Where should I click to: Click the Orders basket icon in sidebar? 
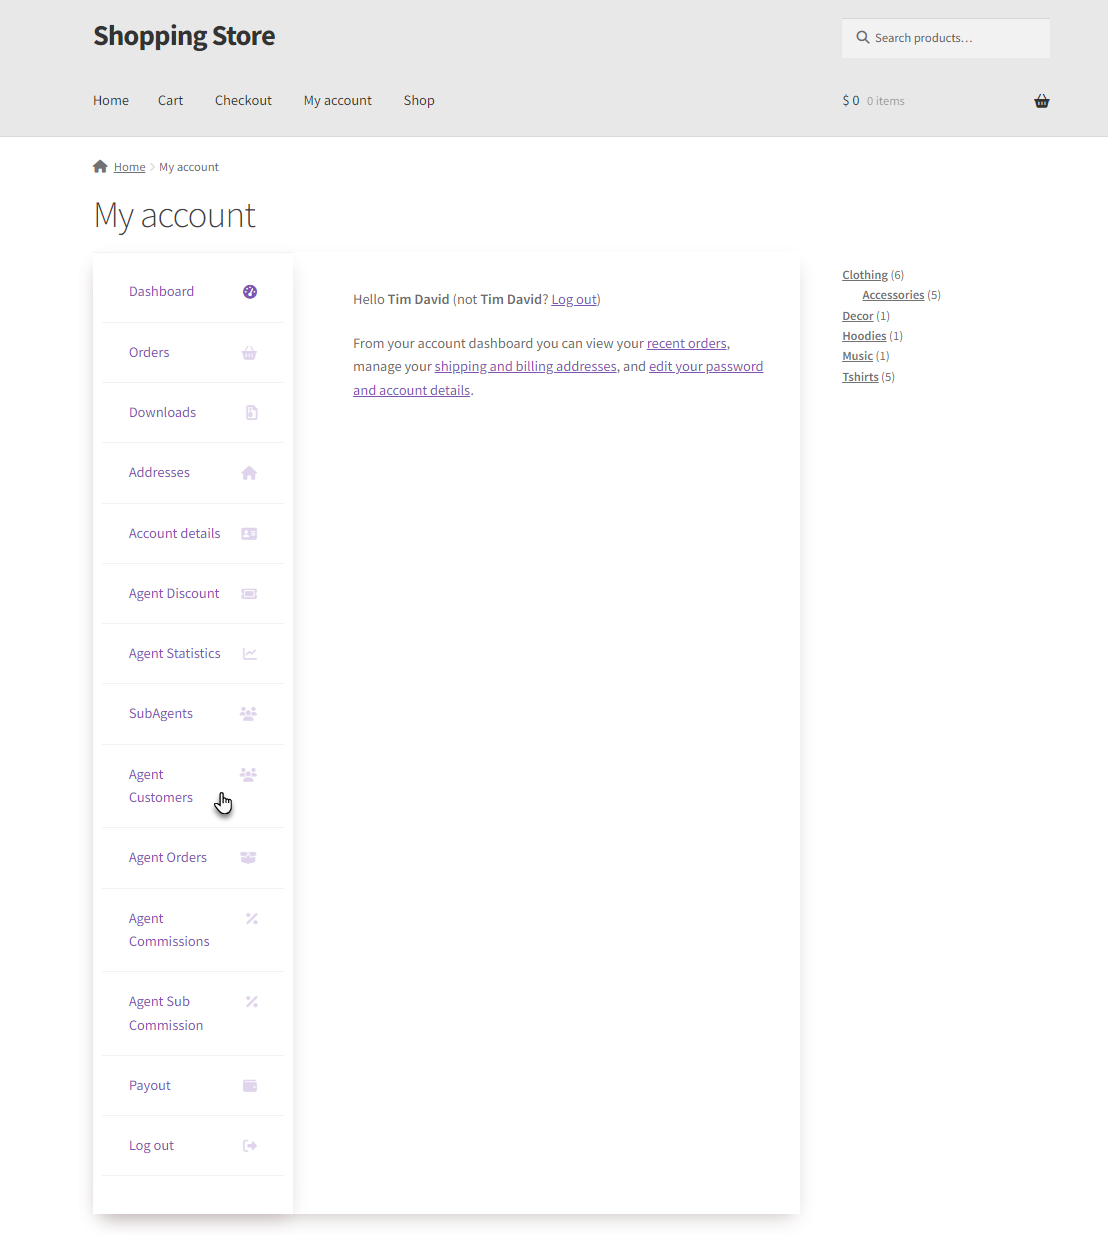250,353
